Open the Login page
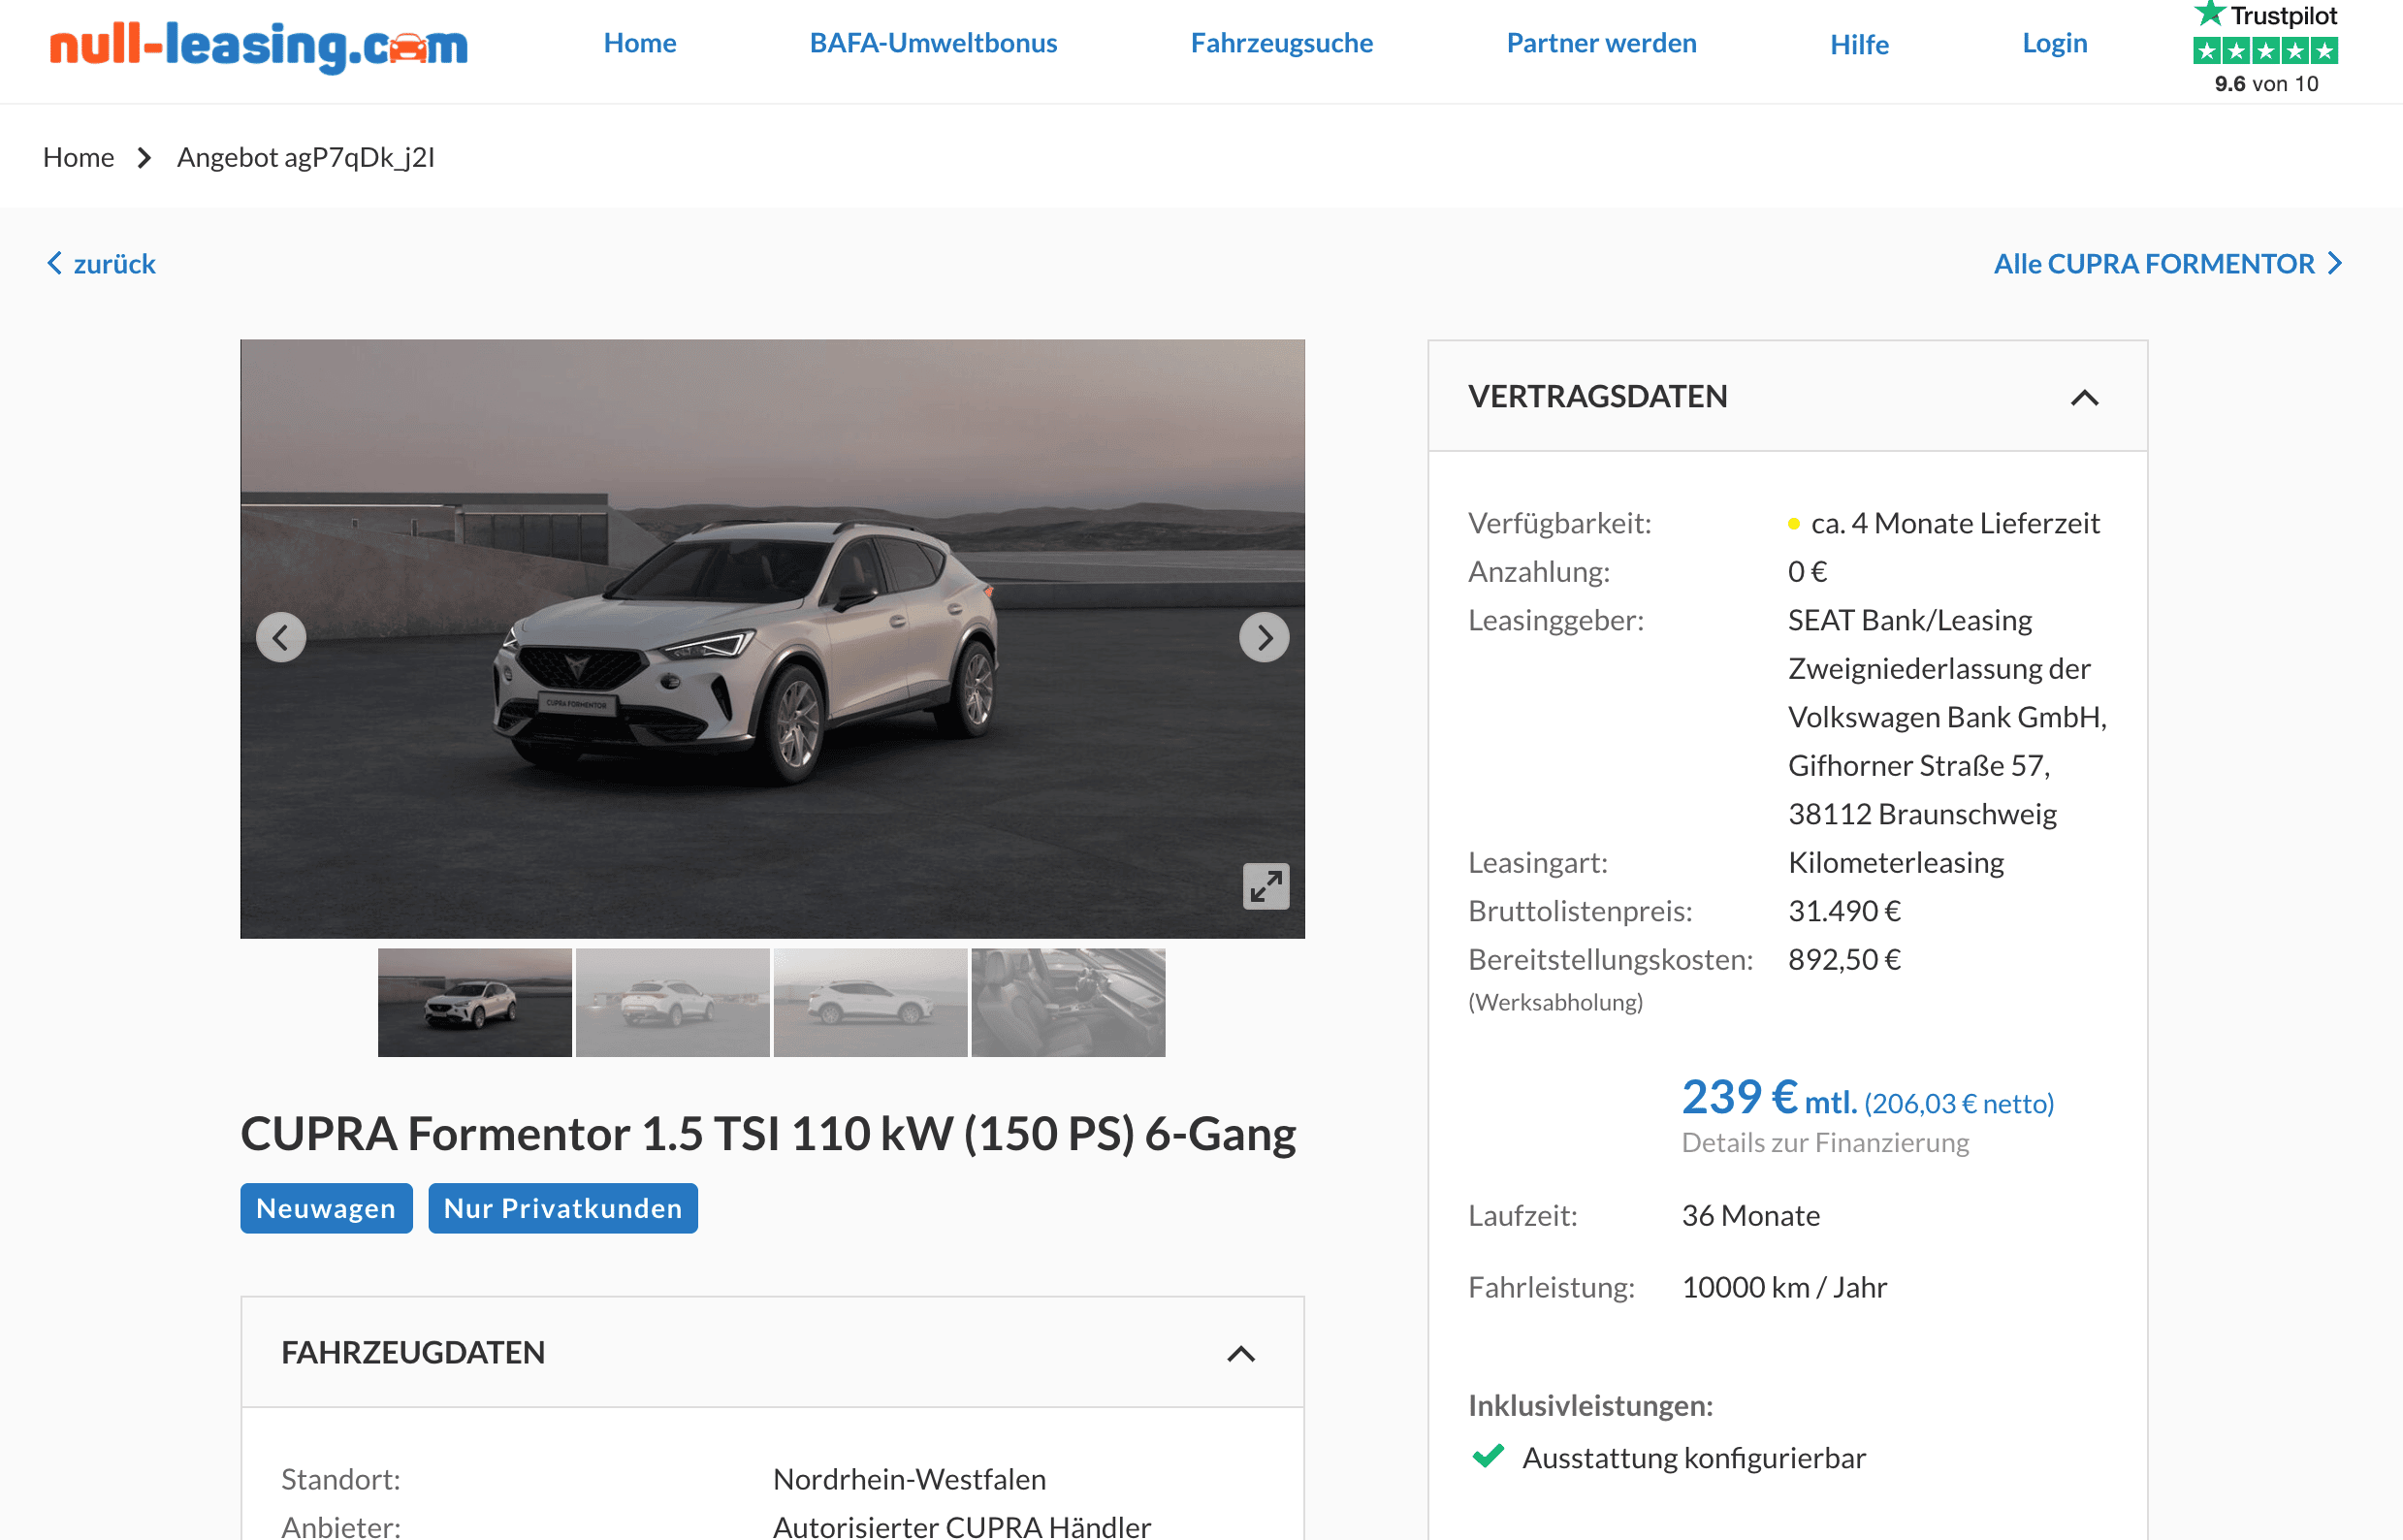This screenshot has height=1540, width=2403. 2054,43
